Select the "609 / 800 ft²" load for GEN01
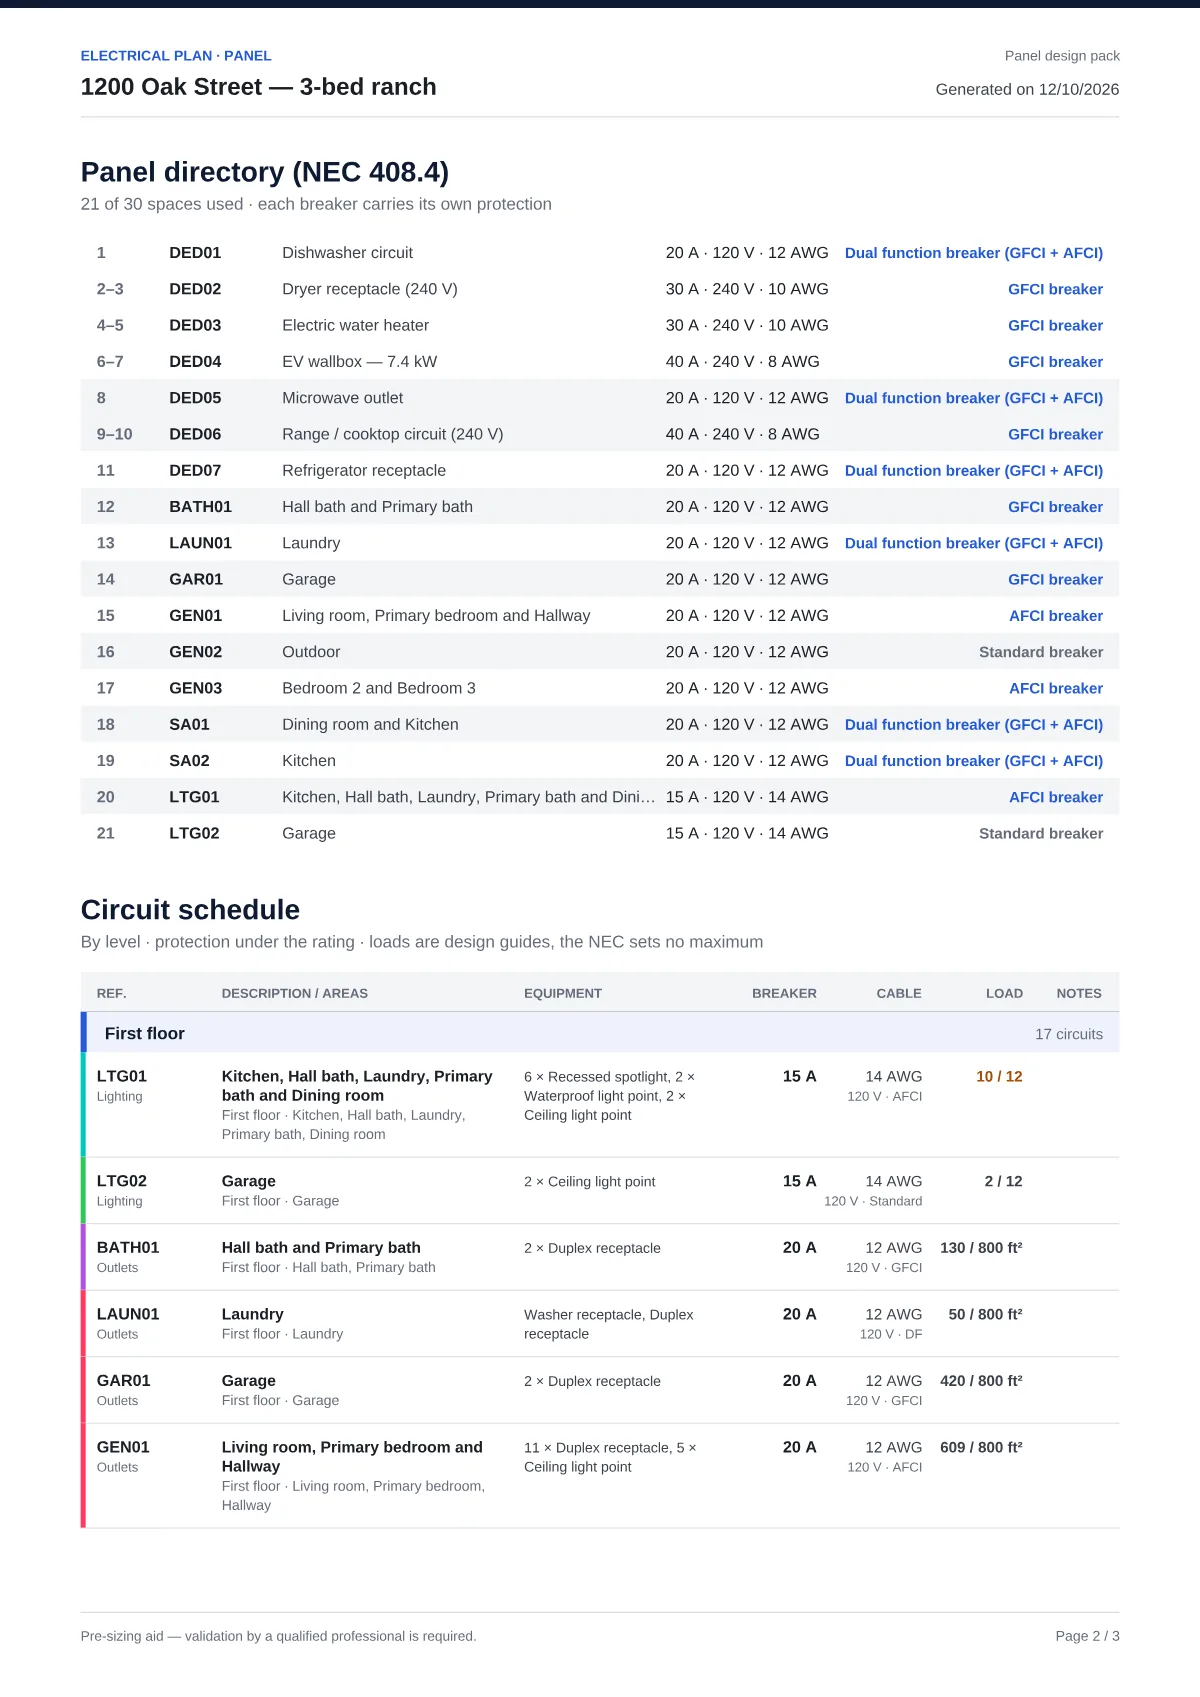1200x1697 pixels. click(x=981, y=1447)
